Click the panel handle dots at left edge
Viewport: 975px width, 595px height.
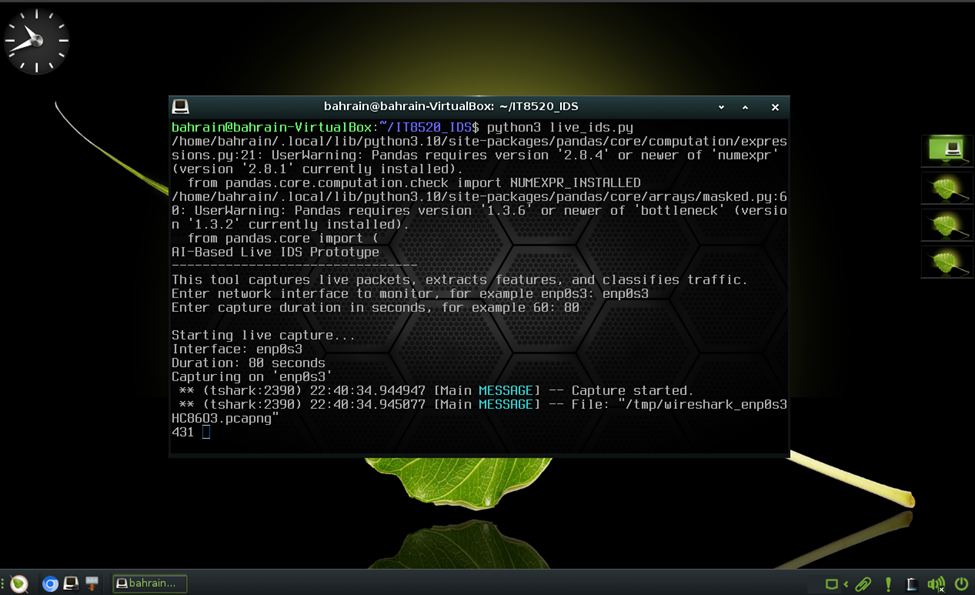pos(2,583)
